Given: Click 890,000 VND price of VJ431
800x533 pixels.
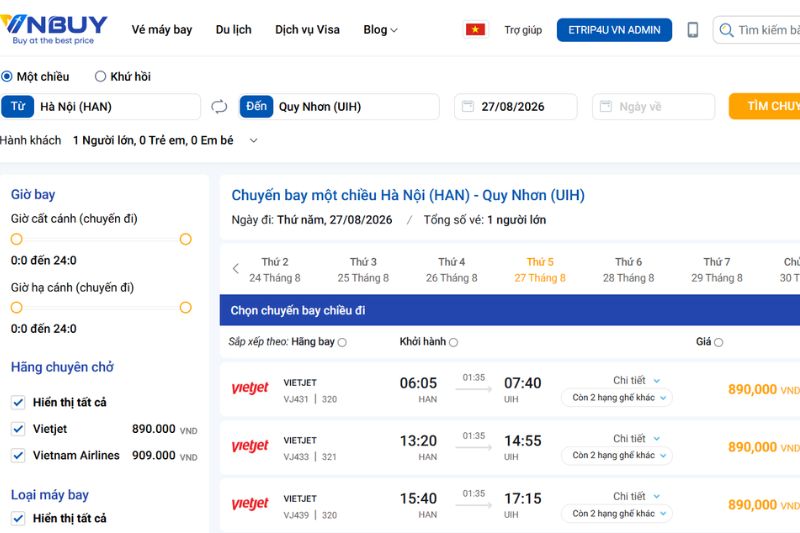Looking at the screenshot, I should (763, 390).
